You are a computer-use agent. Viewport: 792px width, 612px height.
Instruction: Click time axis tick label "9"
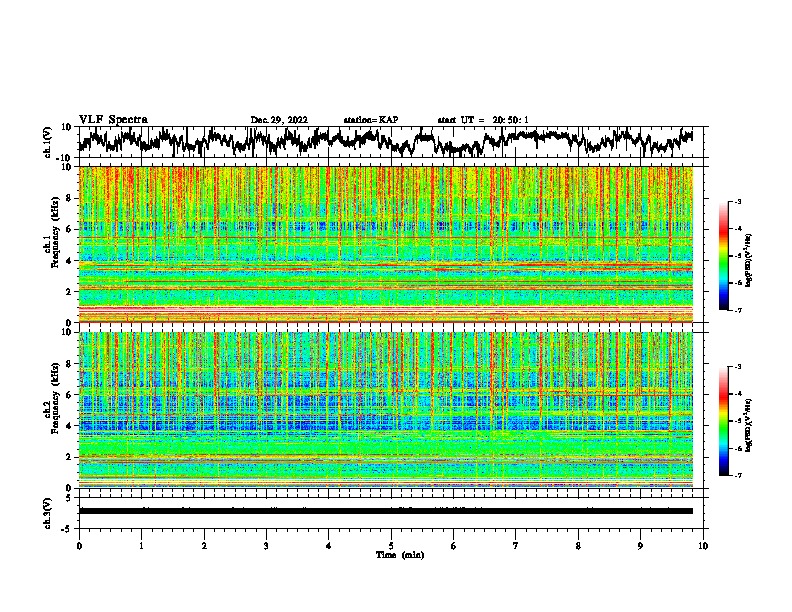(640, 546)
